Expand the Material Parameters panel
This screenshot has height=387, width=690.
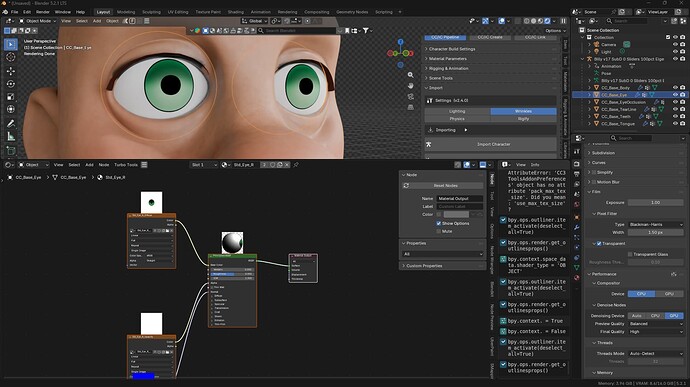(x=491, y=59)
